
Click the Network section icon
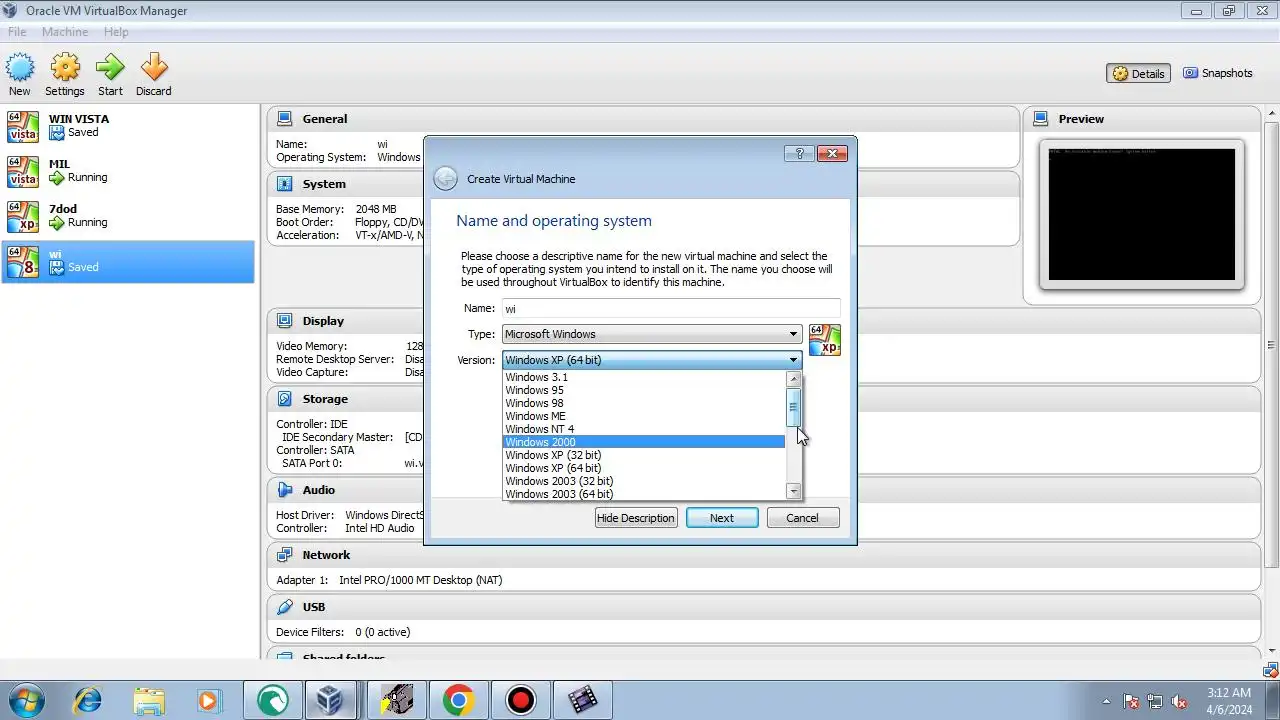pos(285,555)
